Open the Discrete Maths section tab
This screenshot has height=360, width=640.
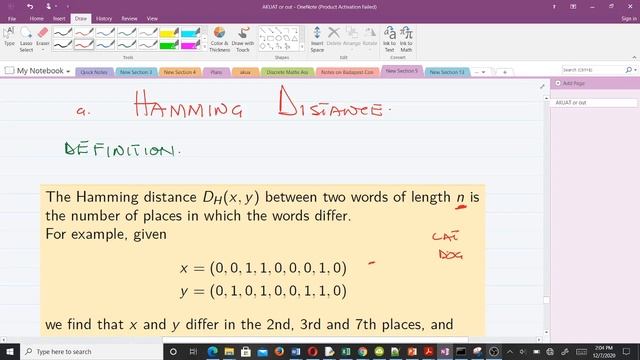(x=287, y=72)
